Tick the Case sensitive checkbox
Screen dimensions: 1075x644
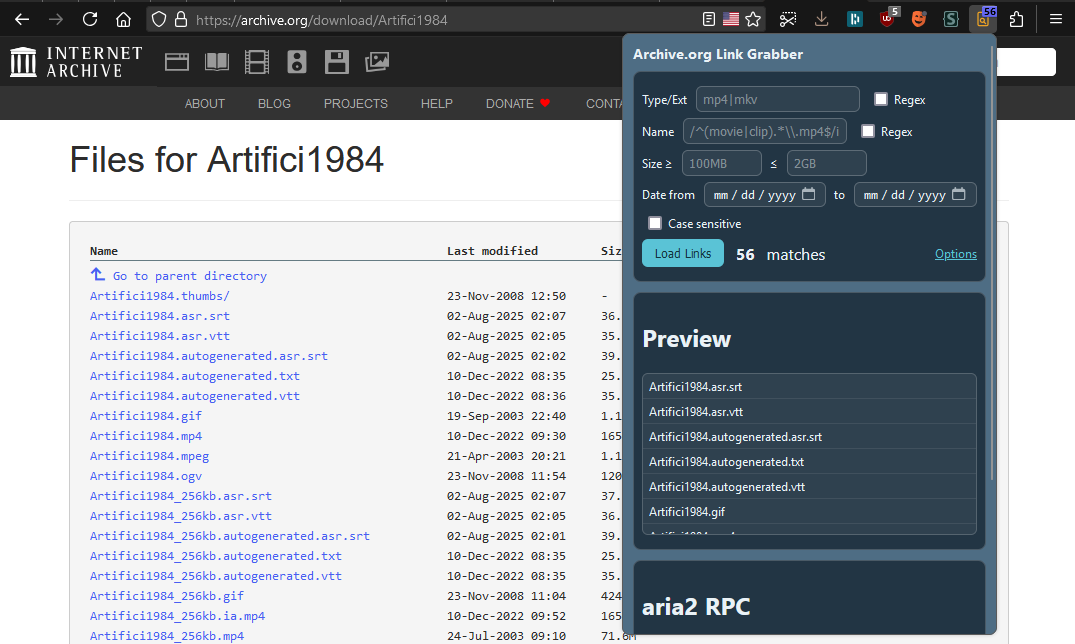pyautogui.click(x=655, y=223)
